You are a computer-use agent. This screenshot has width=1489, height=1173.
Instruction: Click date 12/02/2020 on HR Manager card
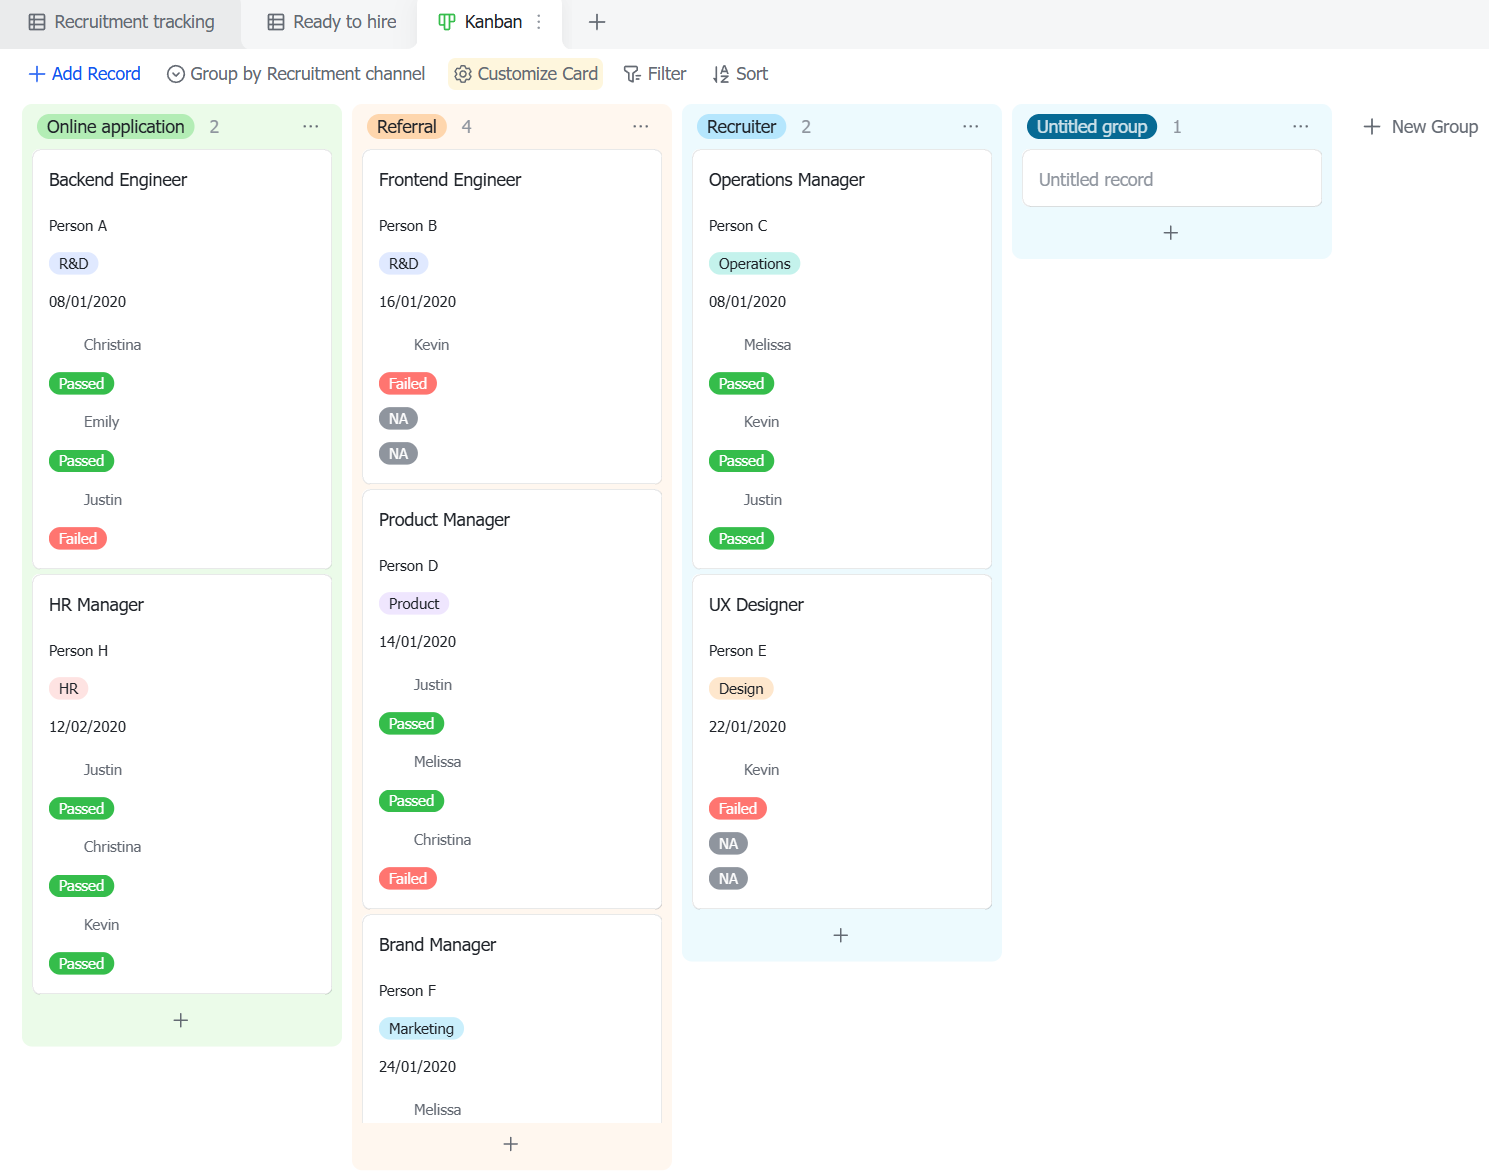[87, 727]
